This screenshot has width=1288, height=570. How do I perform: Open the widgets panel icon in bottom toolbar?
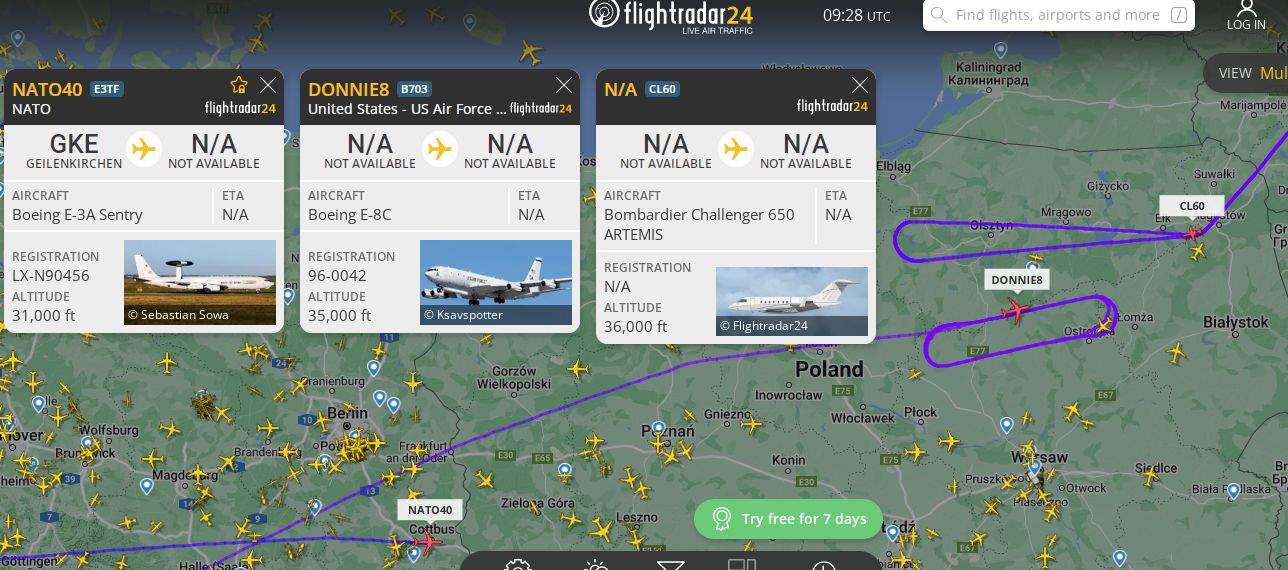tap(742, 564)
